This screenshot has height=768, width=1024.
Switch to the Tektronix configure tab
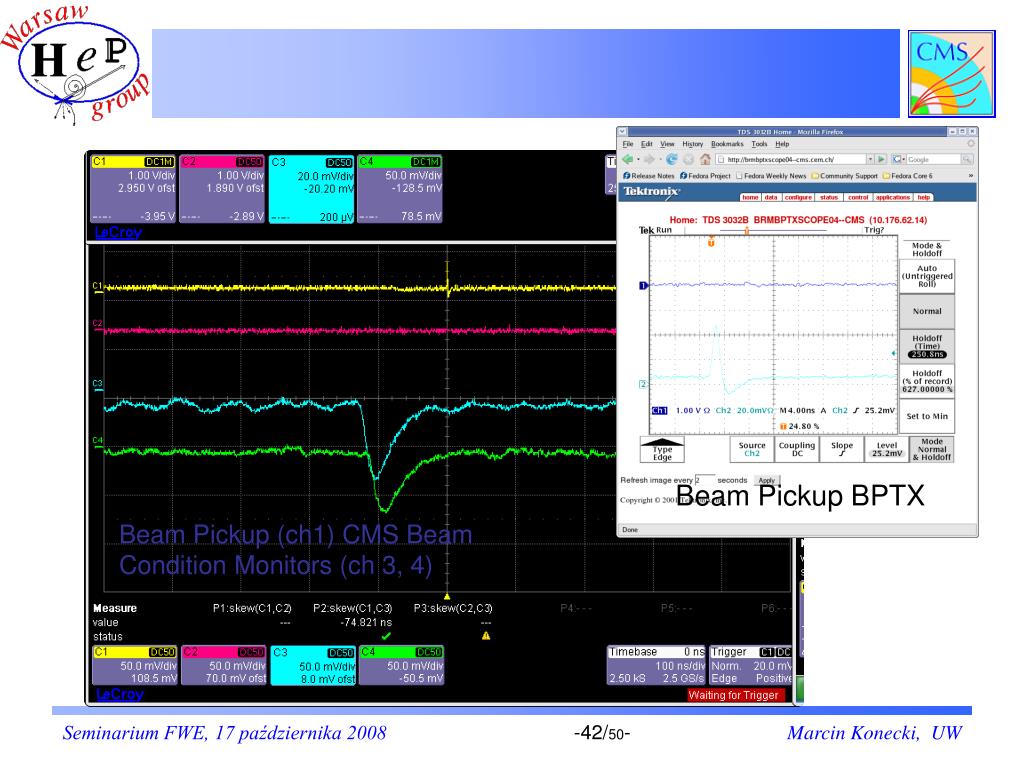point(798,197)
